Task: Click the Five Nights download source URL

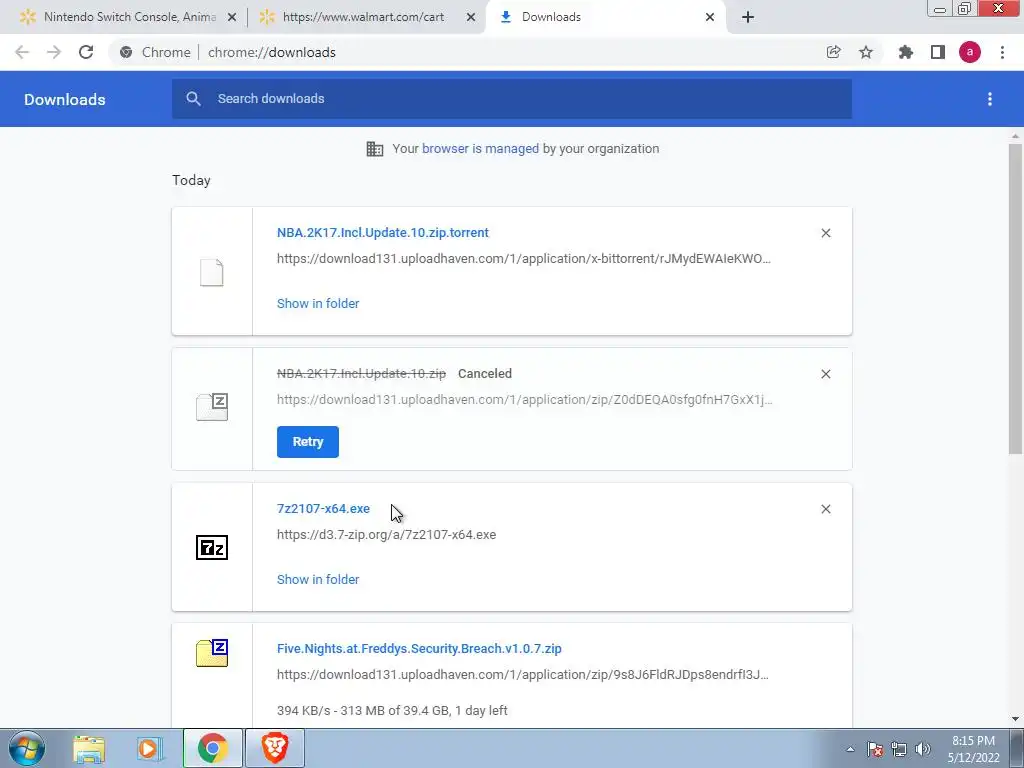Action: click(x=522, y=674)
